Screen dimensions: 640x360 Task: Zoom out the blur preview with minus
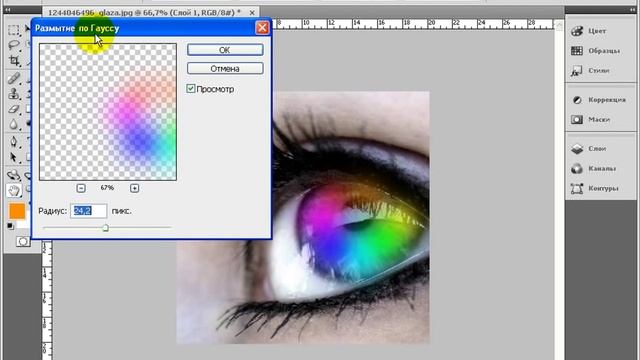pos(81,188)
